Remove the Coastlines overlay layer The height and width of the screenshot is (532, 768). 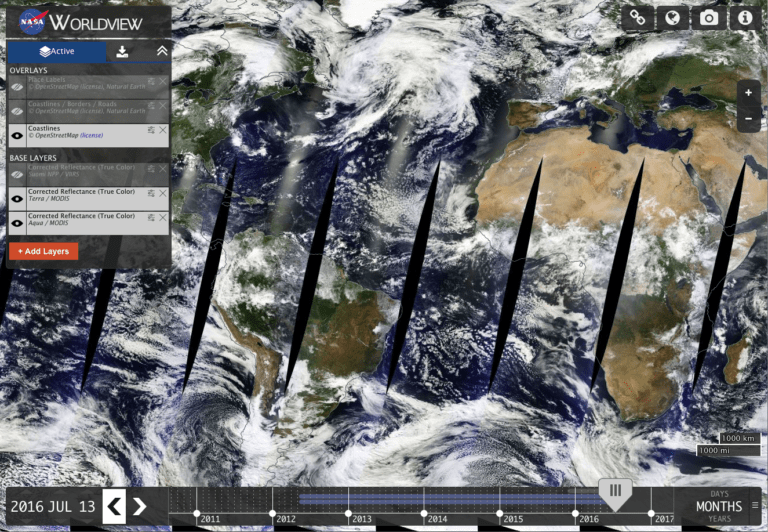tap(163, 130)
